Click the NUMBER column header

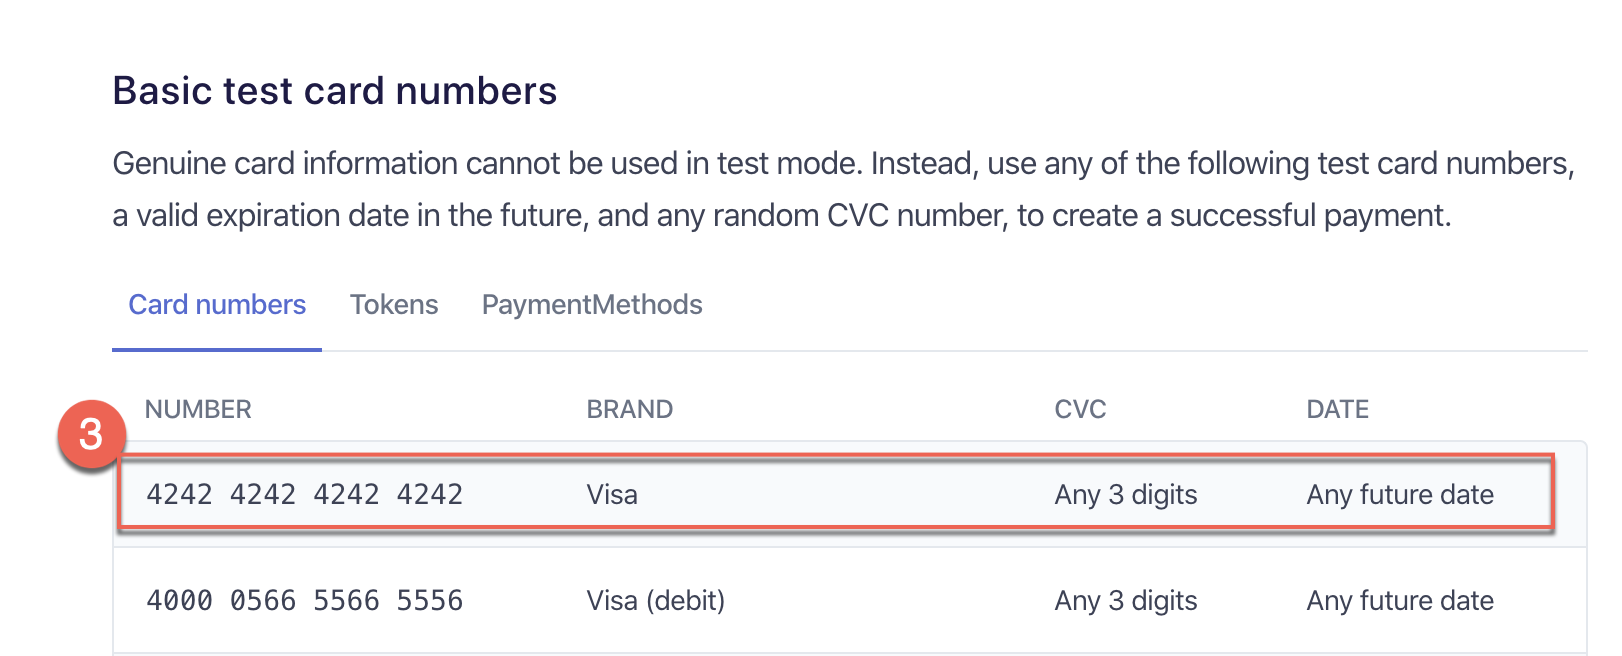pyautogui.click(x=198, y=410)
